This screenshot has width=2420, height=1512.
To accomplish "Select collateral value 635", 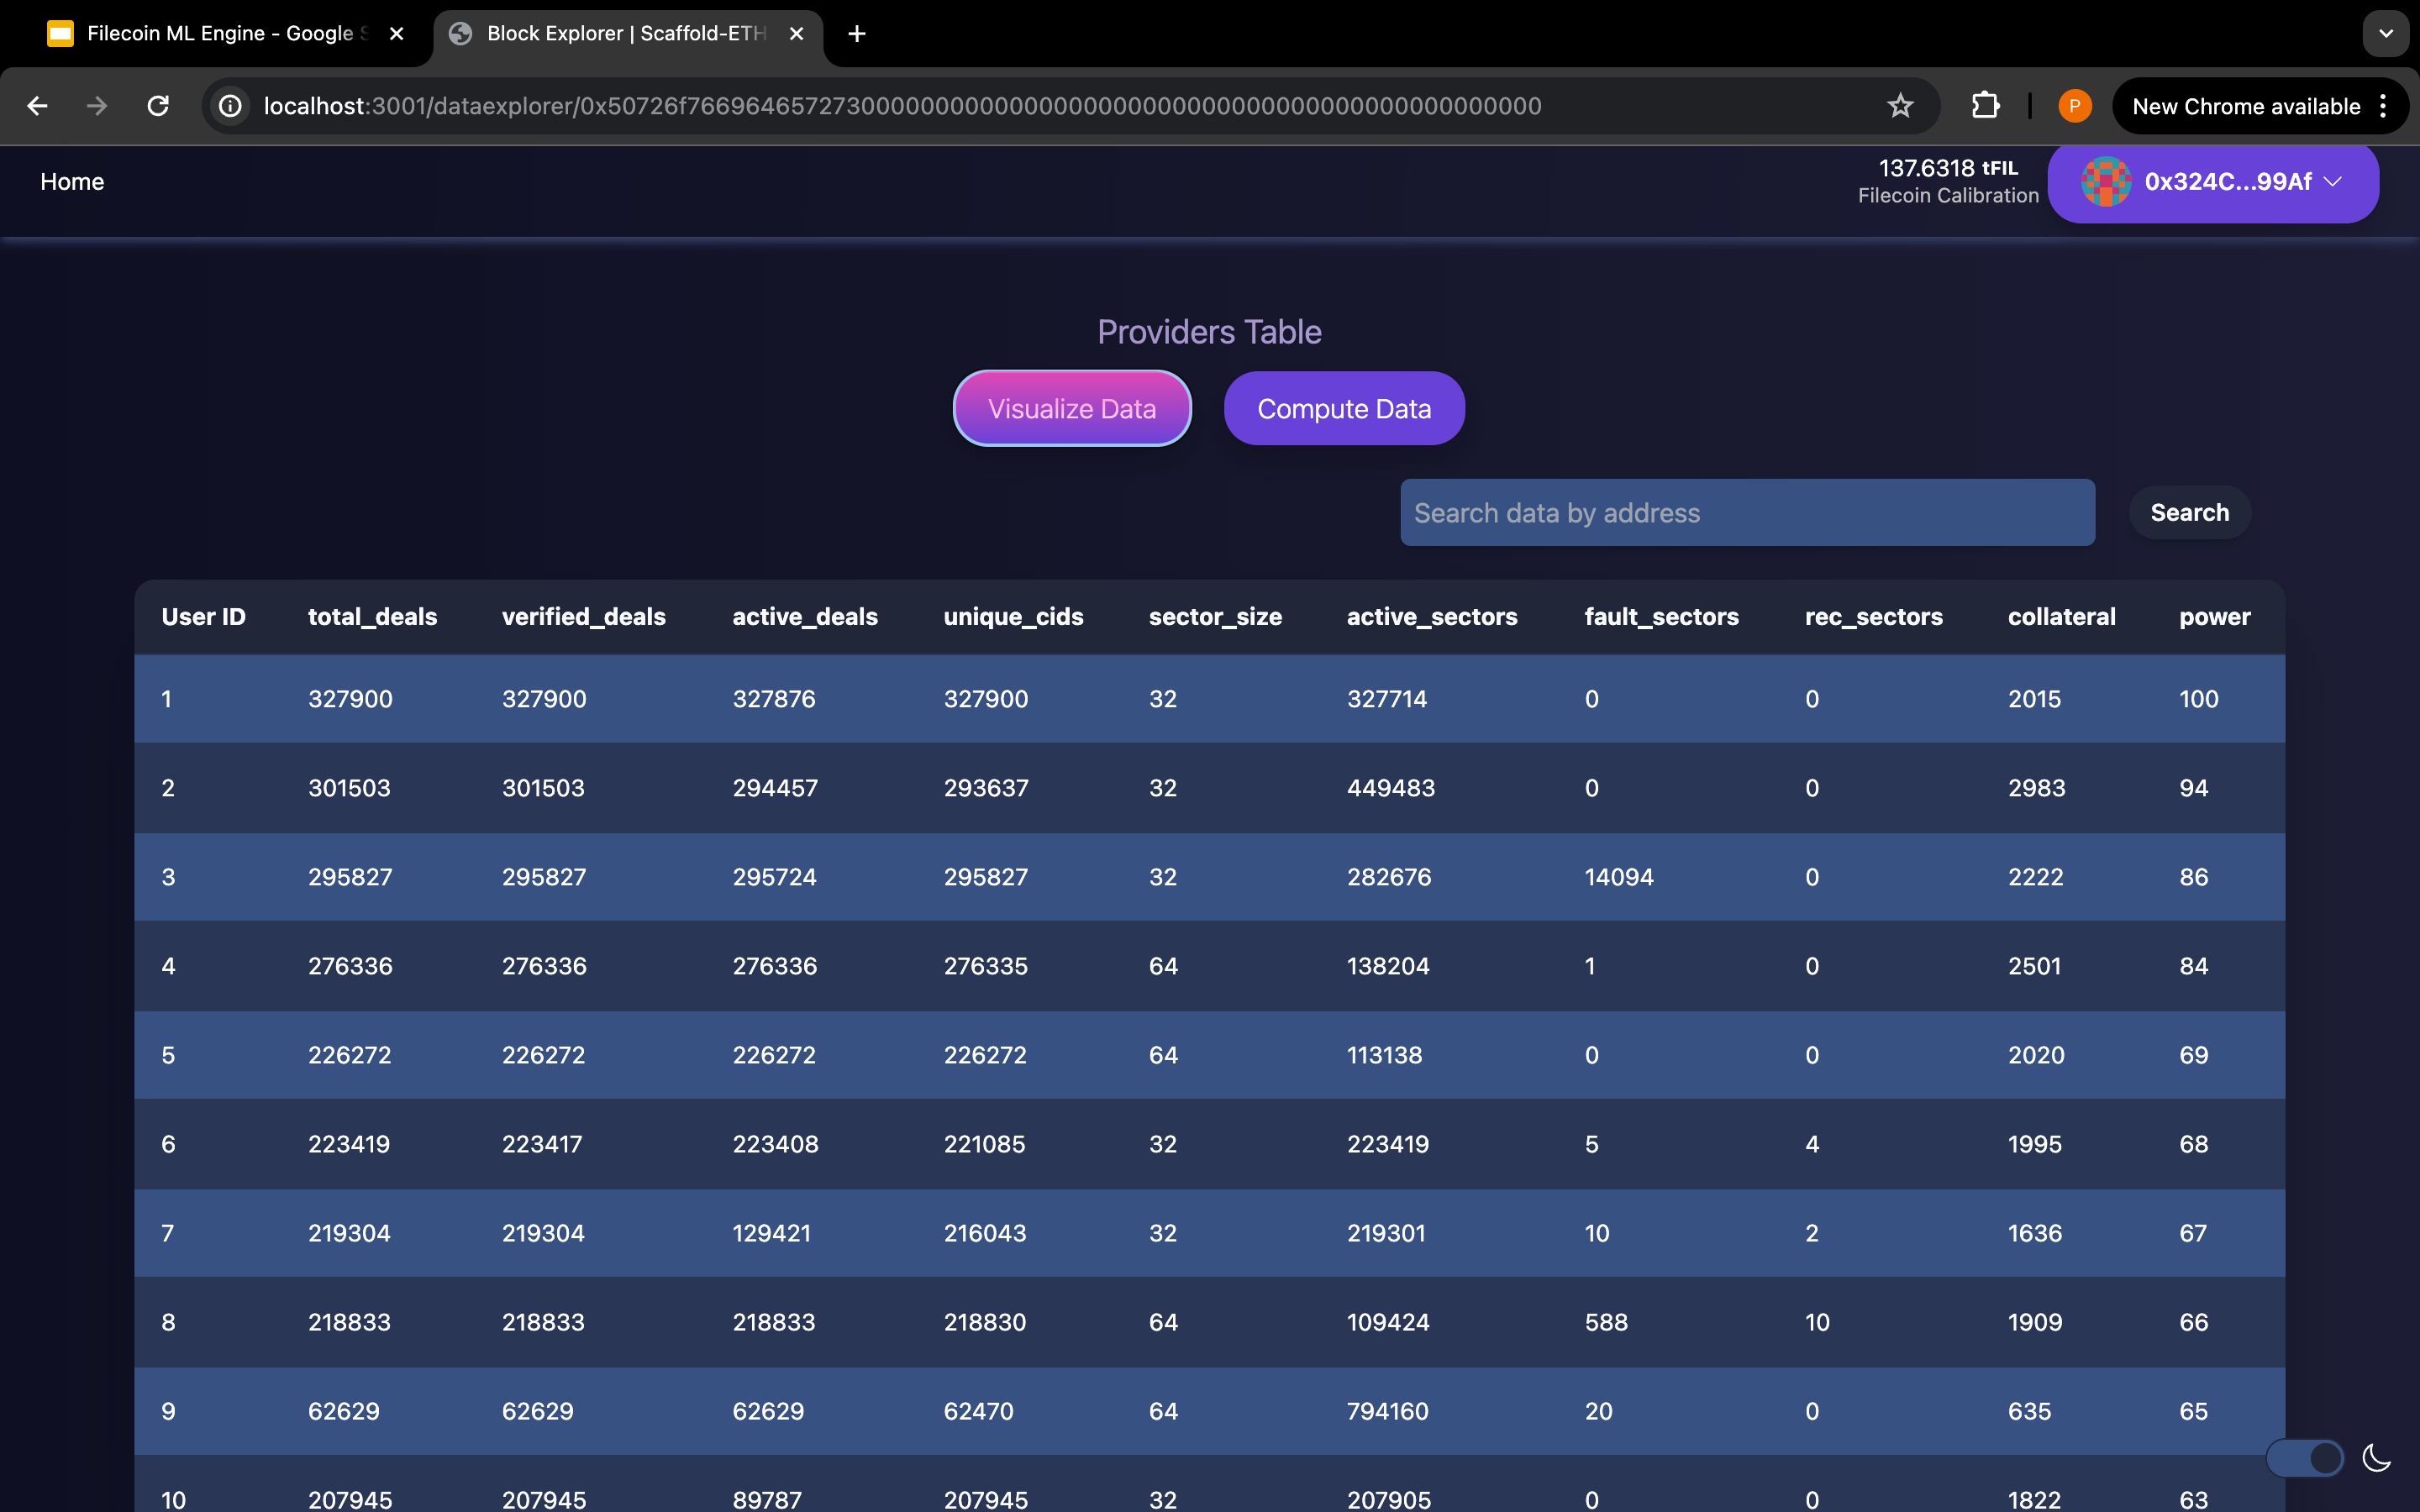I will (2030, 1411).
